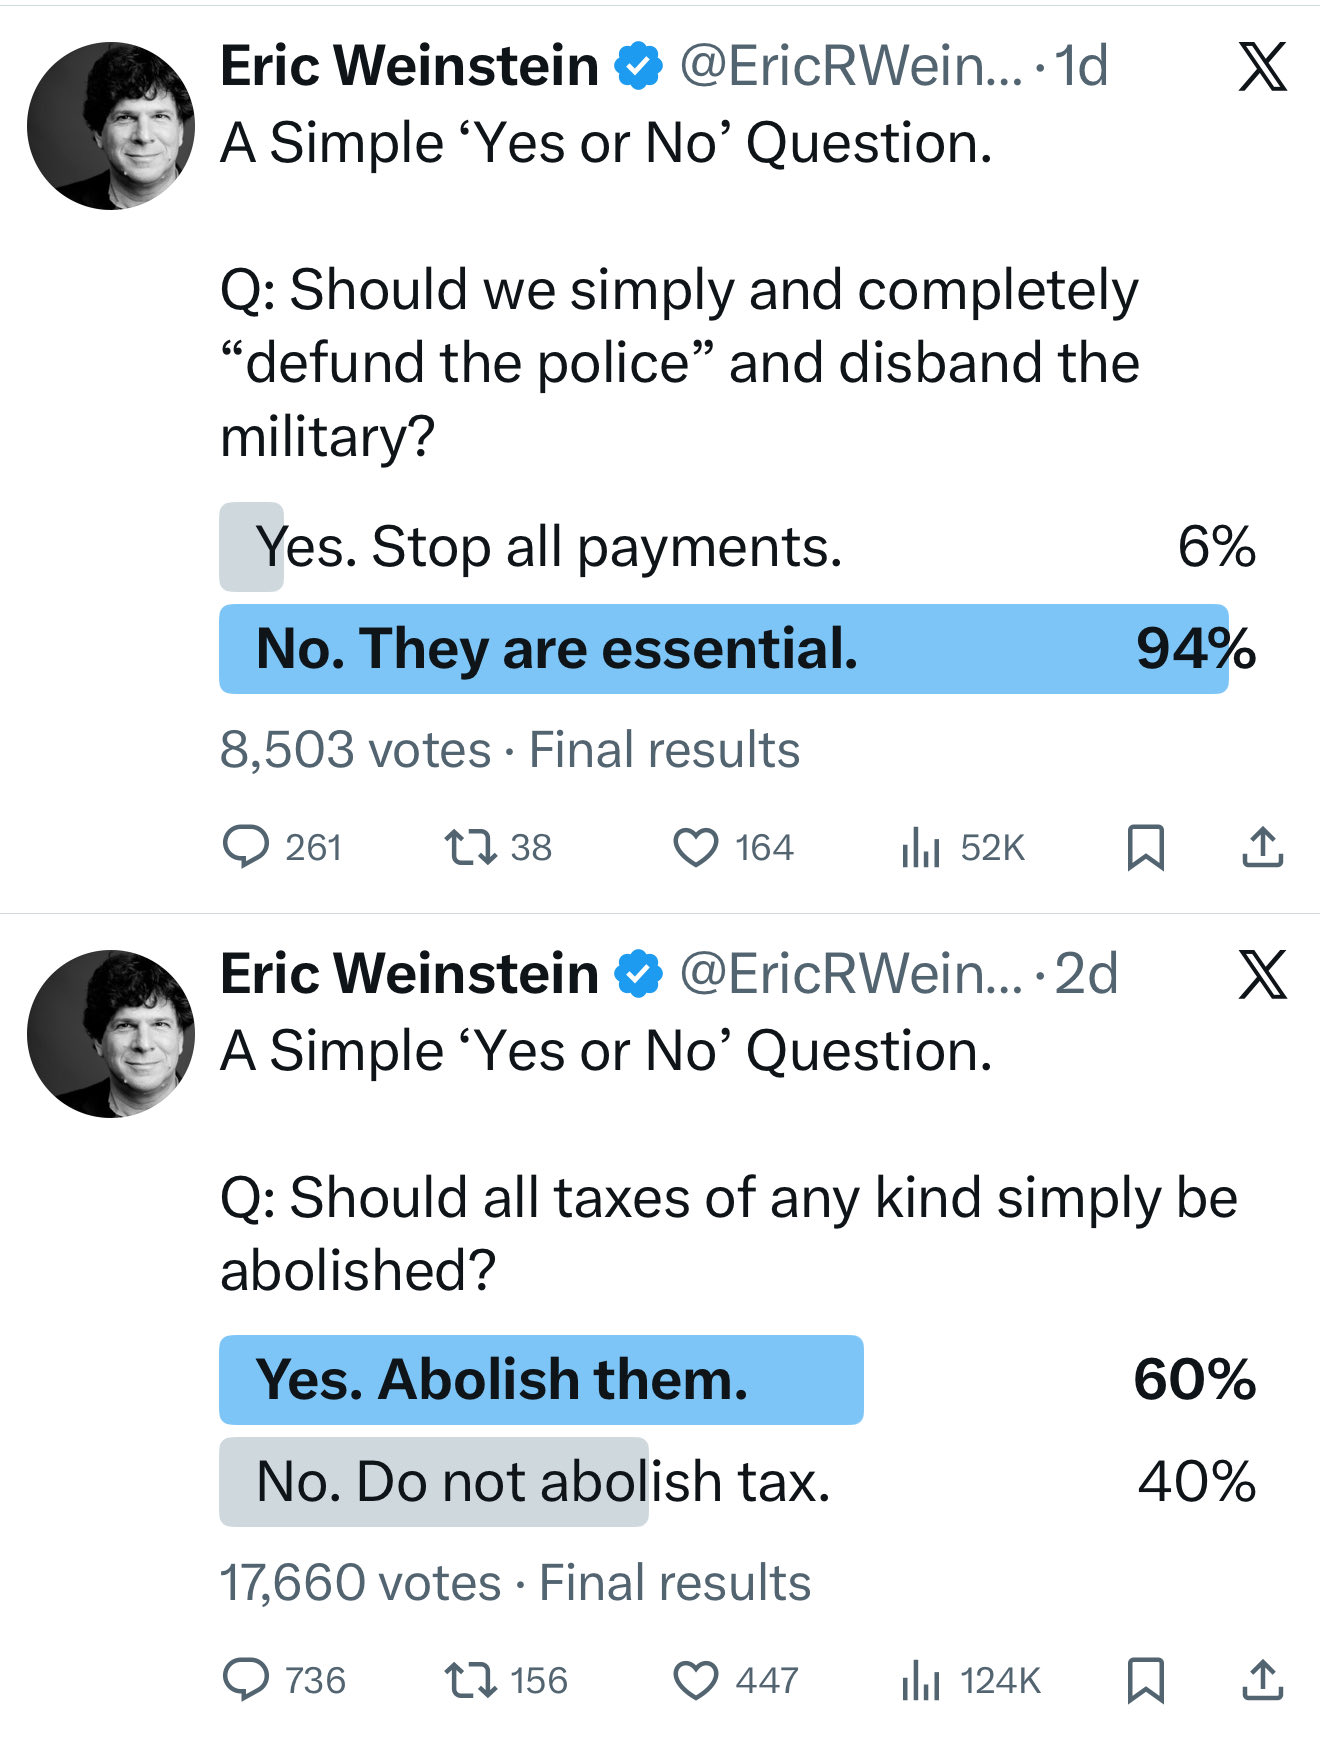This screenshot has height=1742, width=1320.
Task: Open the 2d timestamp on second tweet
Action: (1086, 974)
